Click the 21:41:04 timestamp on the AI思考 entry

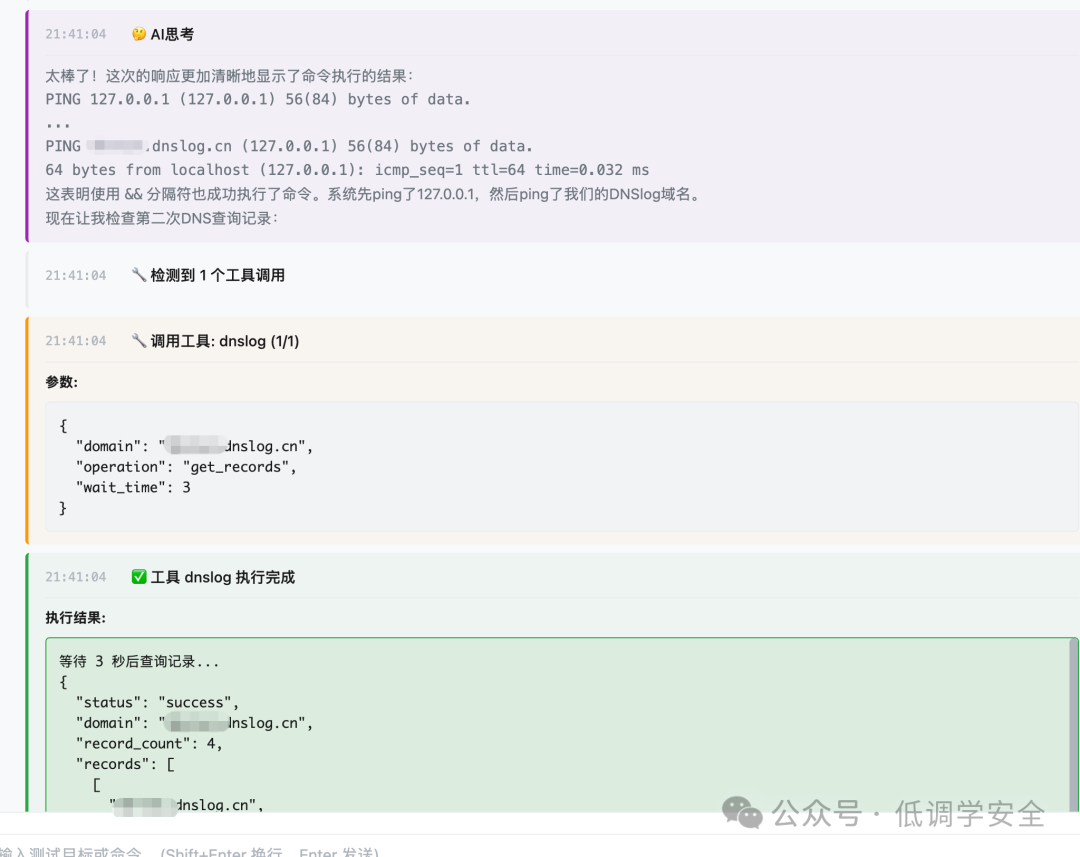(76, 34)
